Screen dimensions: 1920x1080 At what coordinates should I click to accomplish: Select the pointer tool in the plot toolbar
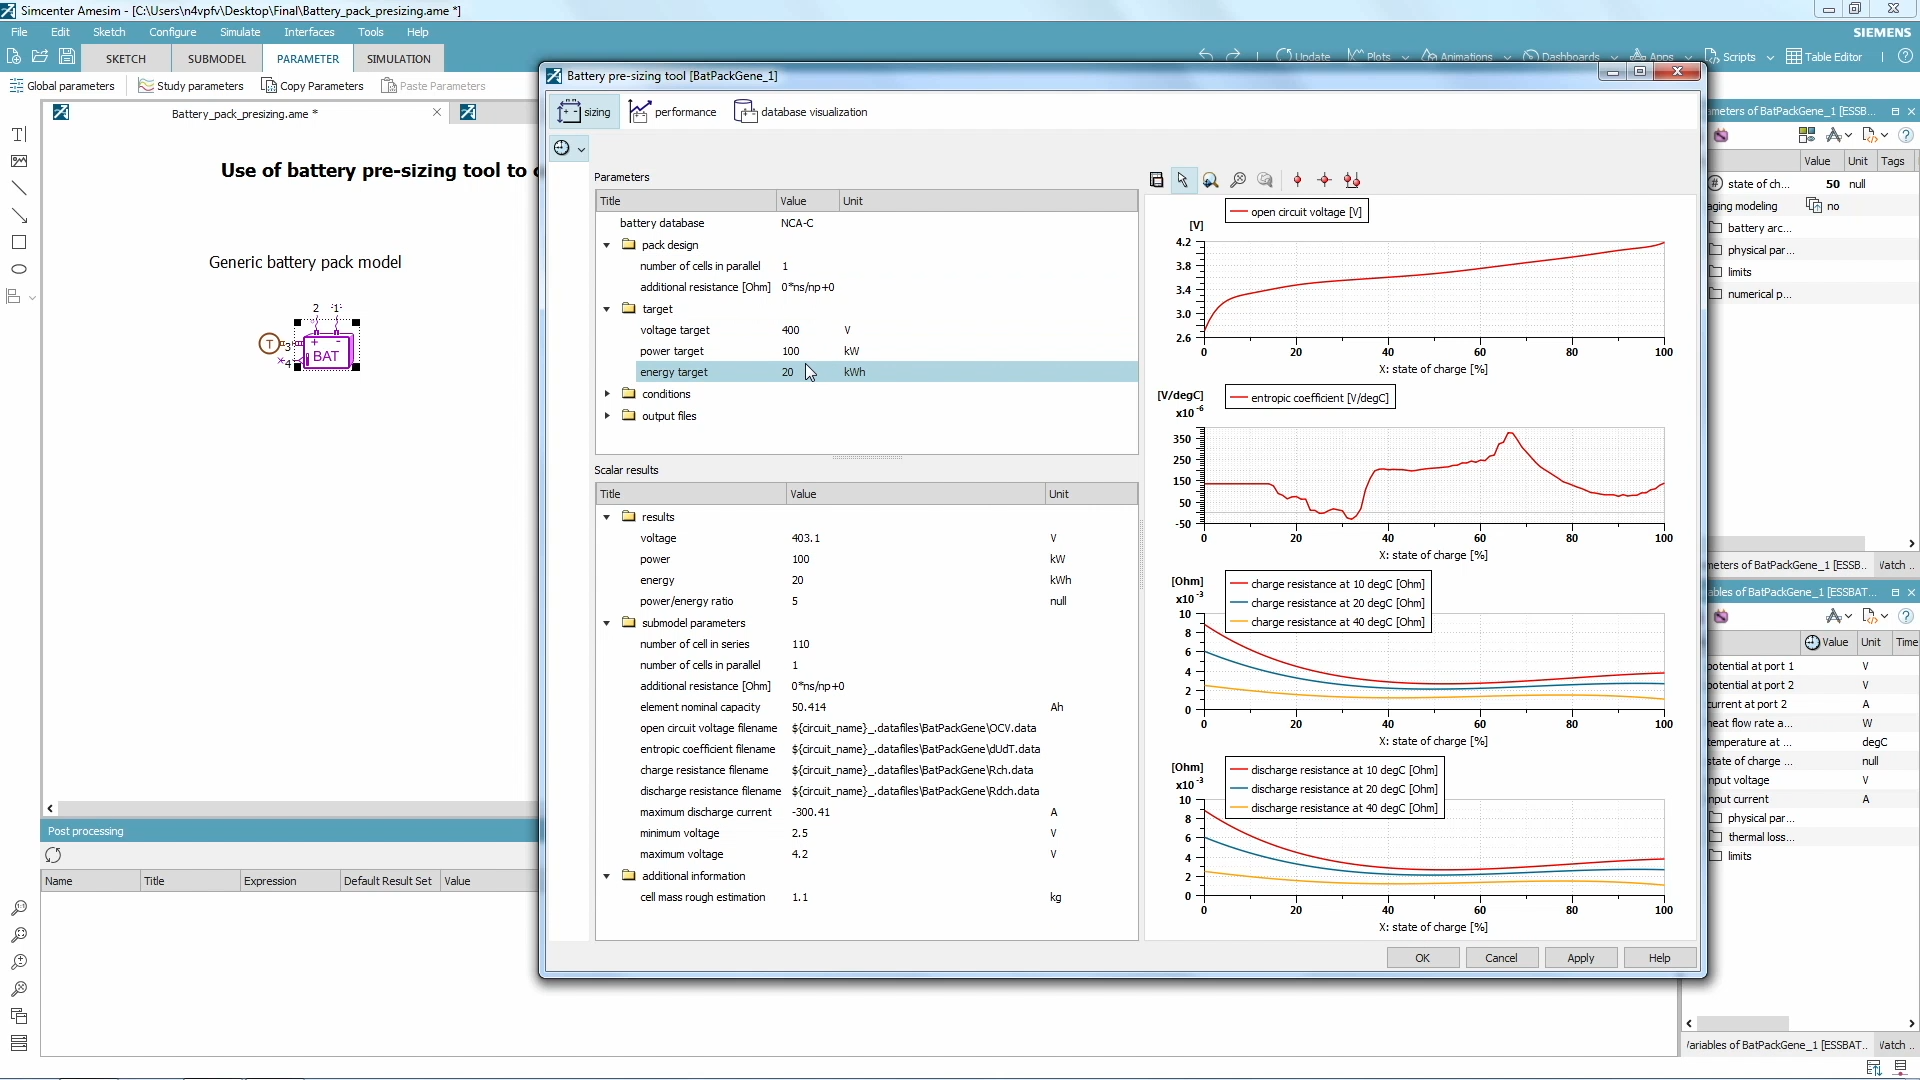1184,180
